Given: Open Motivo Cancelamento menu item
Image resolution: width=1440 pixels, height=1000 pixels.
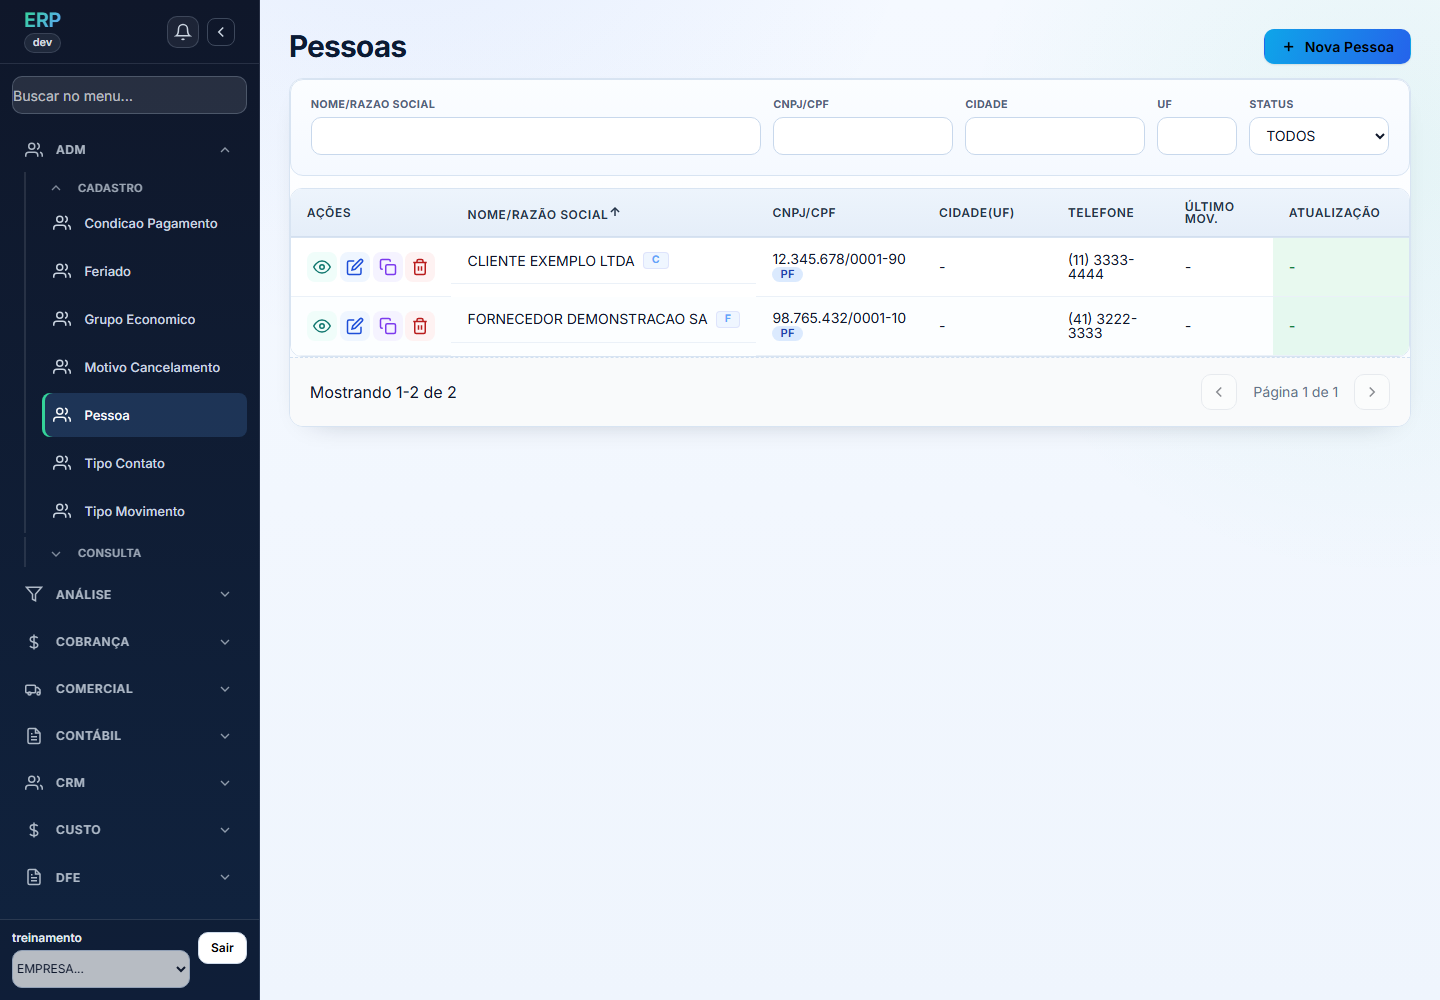Looking at the screenshot, I should pos(145,367).
